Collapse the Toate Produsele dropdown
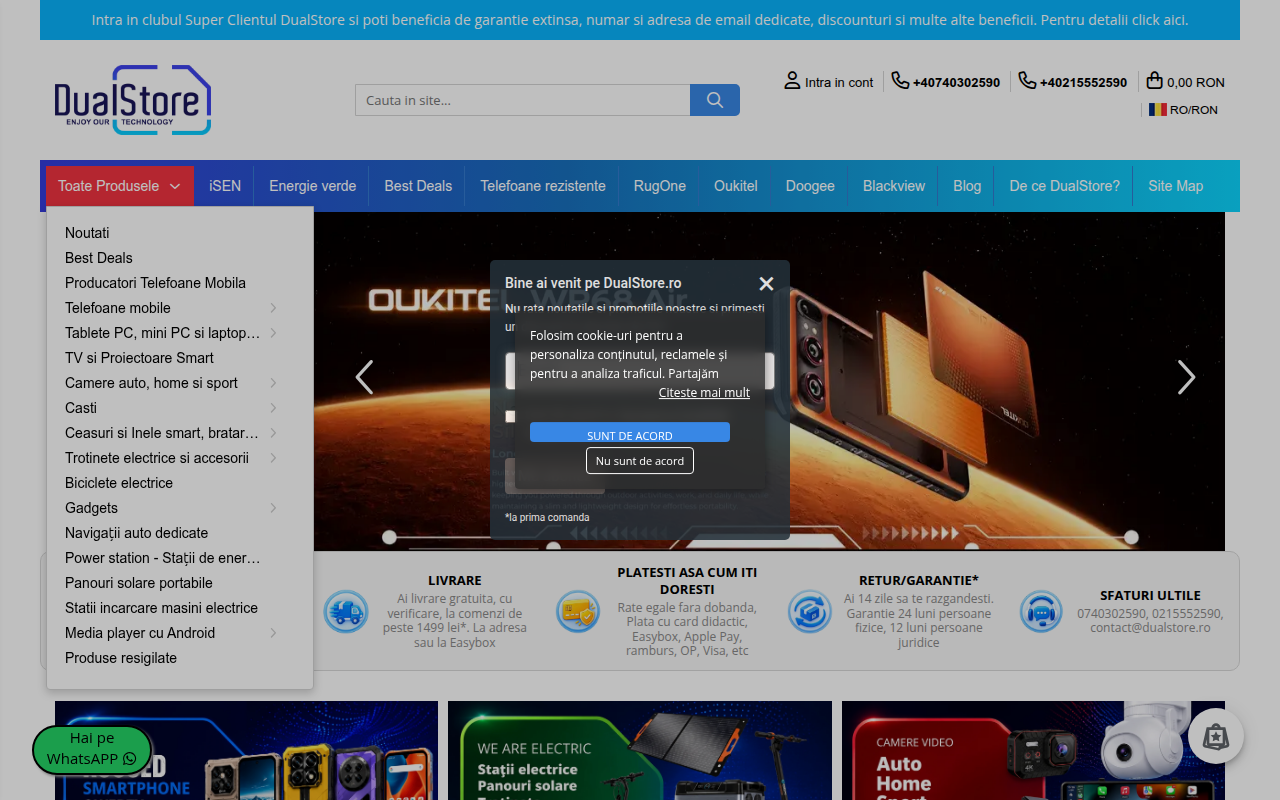Image resolution: width=1280 pixels, height=800 pixels. [119, 186]
